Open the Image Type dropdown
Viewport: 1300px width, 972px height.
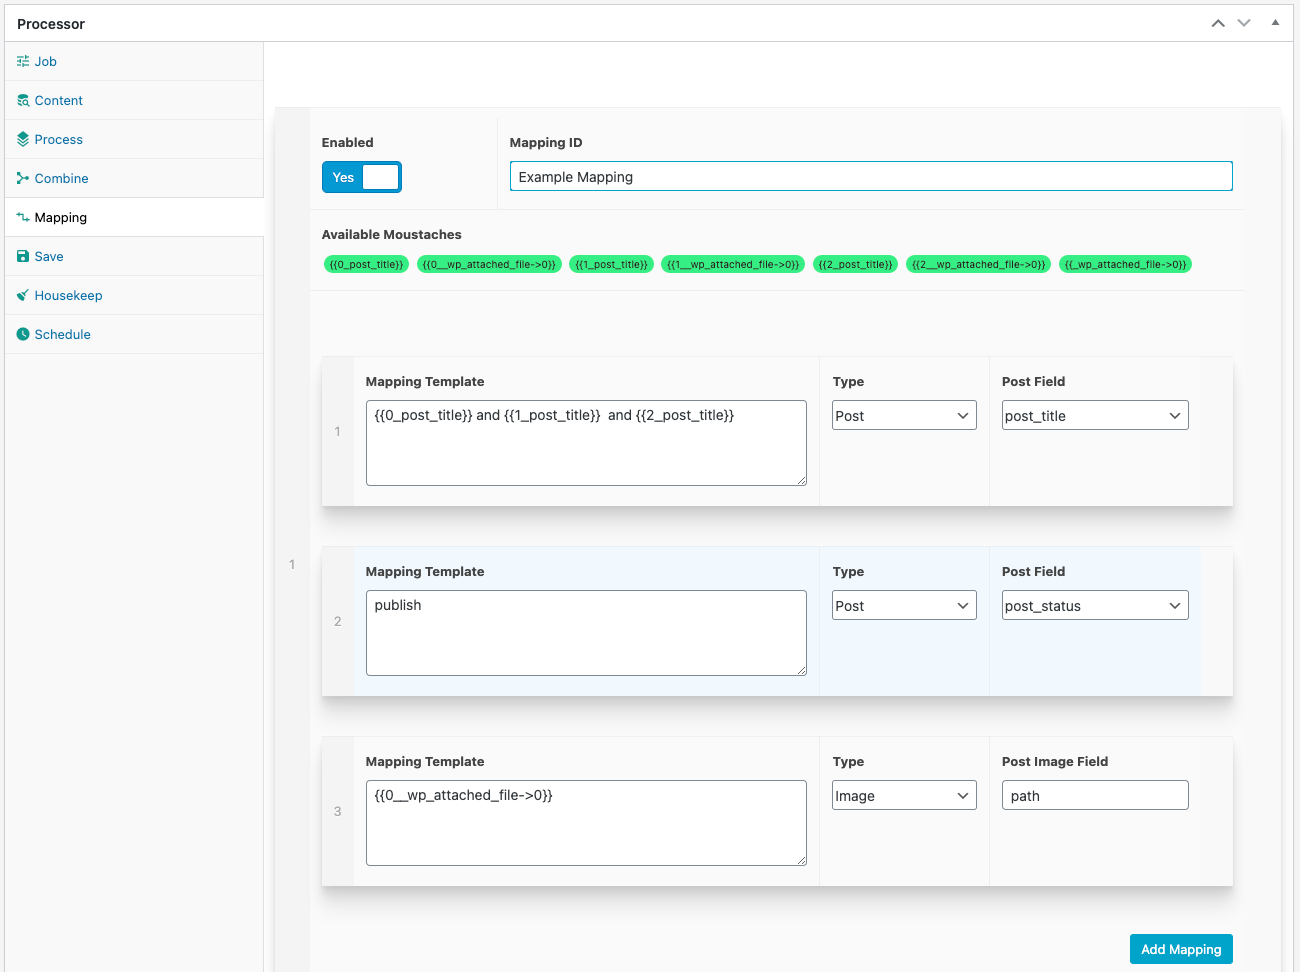pos(904,795)
